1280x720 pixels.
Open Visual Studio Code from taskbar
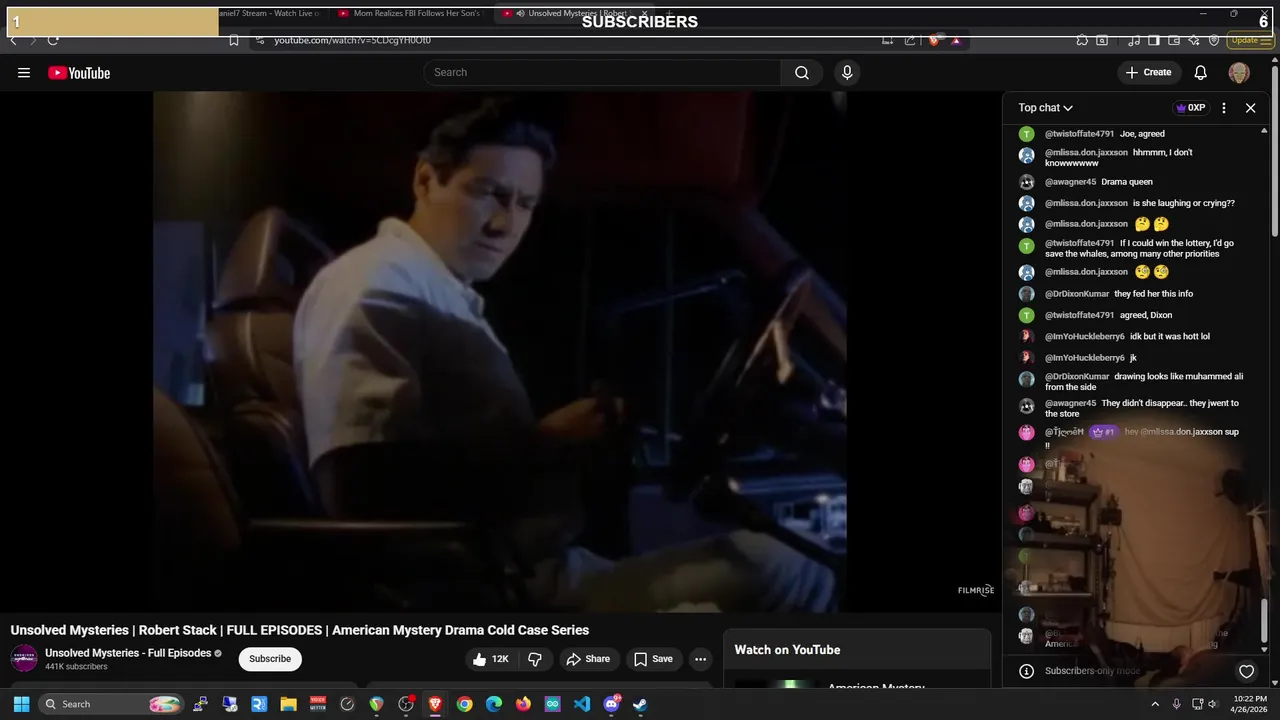582,704
